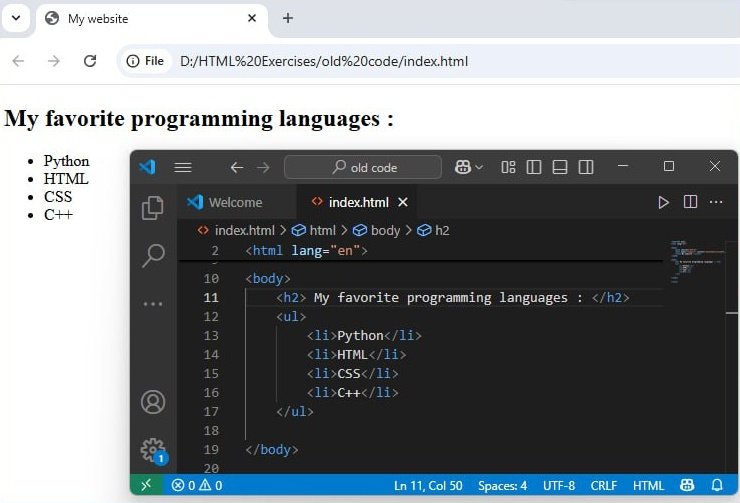Switch to the Welcome tab

pyautogui.click(x=237, y=202)
